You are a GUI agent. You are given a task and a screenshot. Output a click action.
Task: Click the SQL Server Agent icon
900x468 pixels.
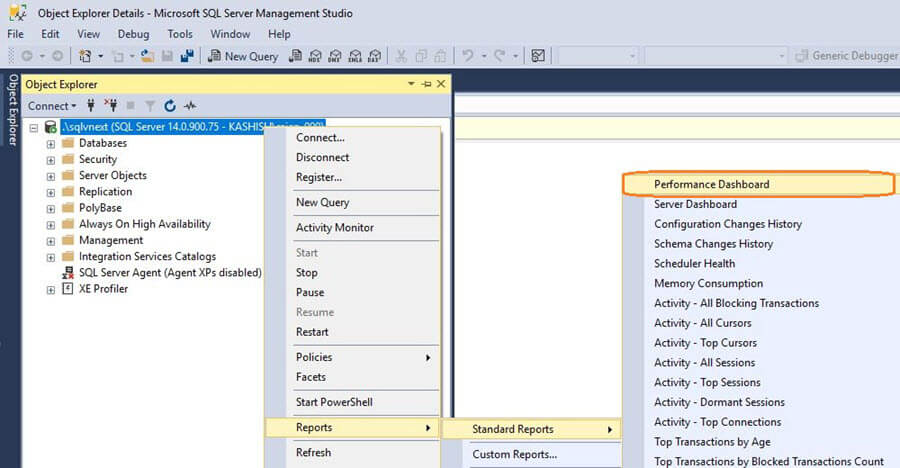(68, 273)
